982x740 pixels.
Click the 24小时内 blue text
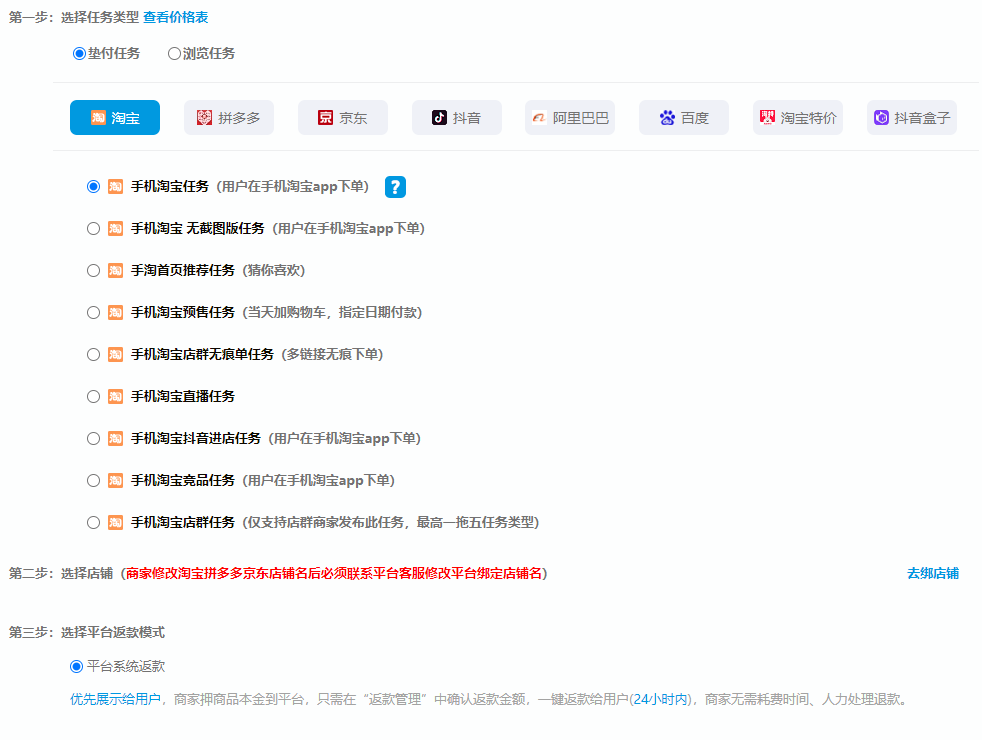(660, 699)
